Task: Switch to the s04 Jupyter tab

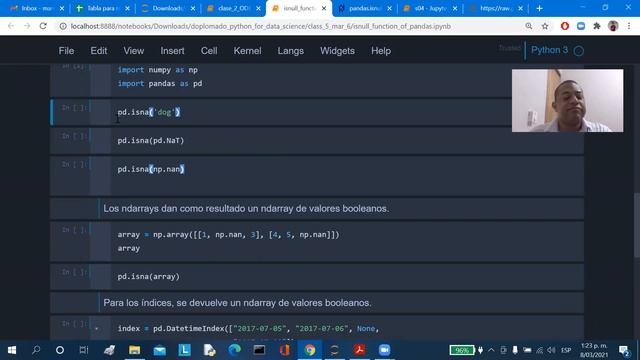Action: pos(429,8)
